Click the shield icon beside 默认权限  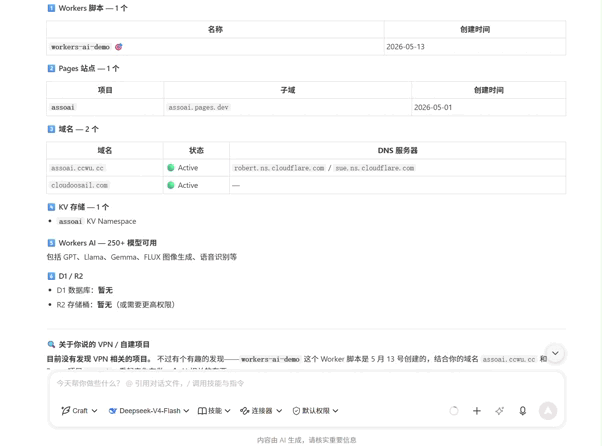pos(296,411)
